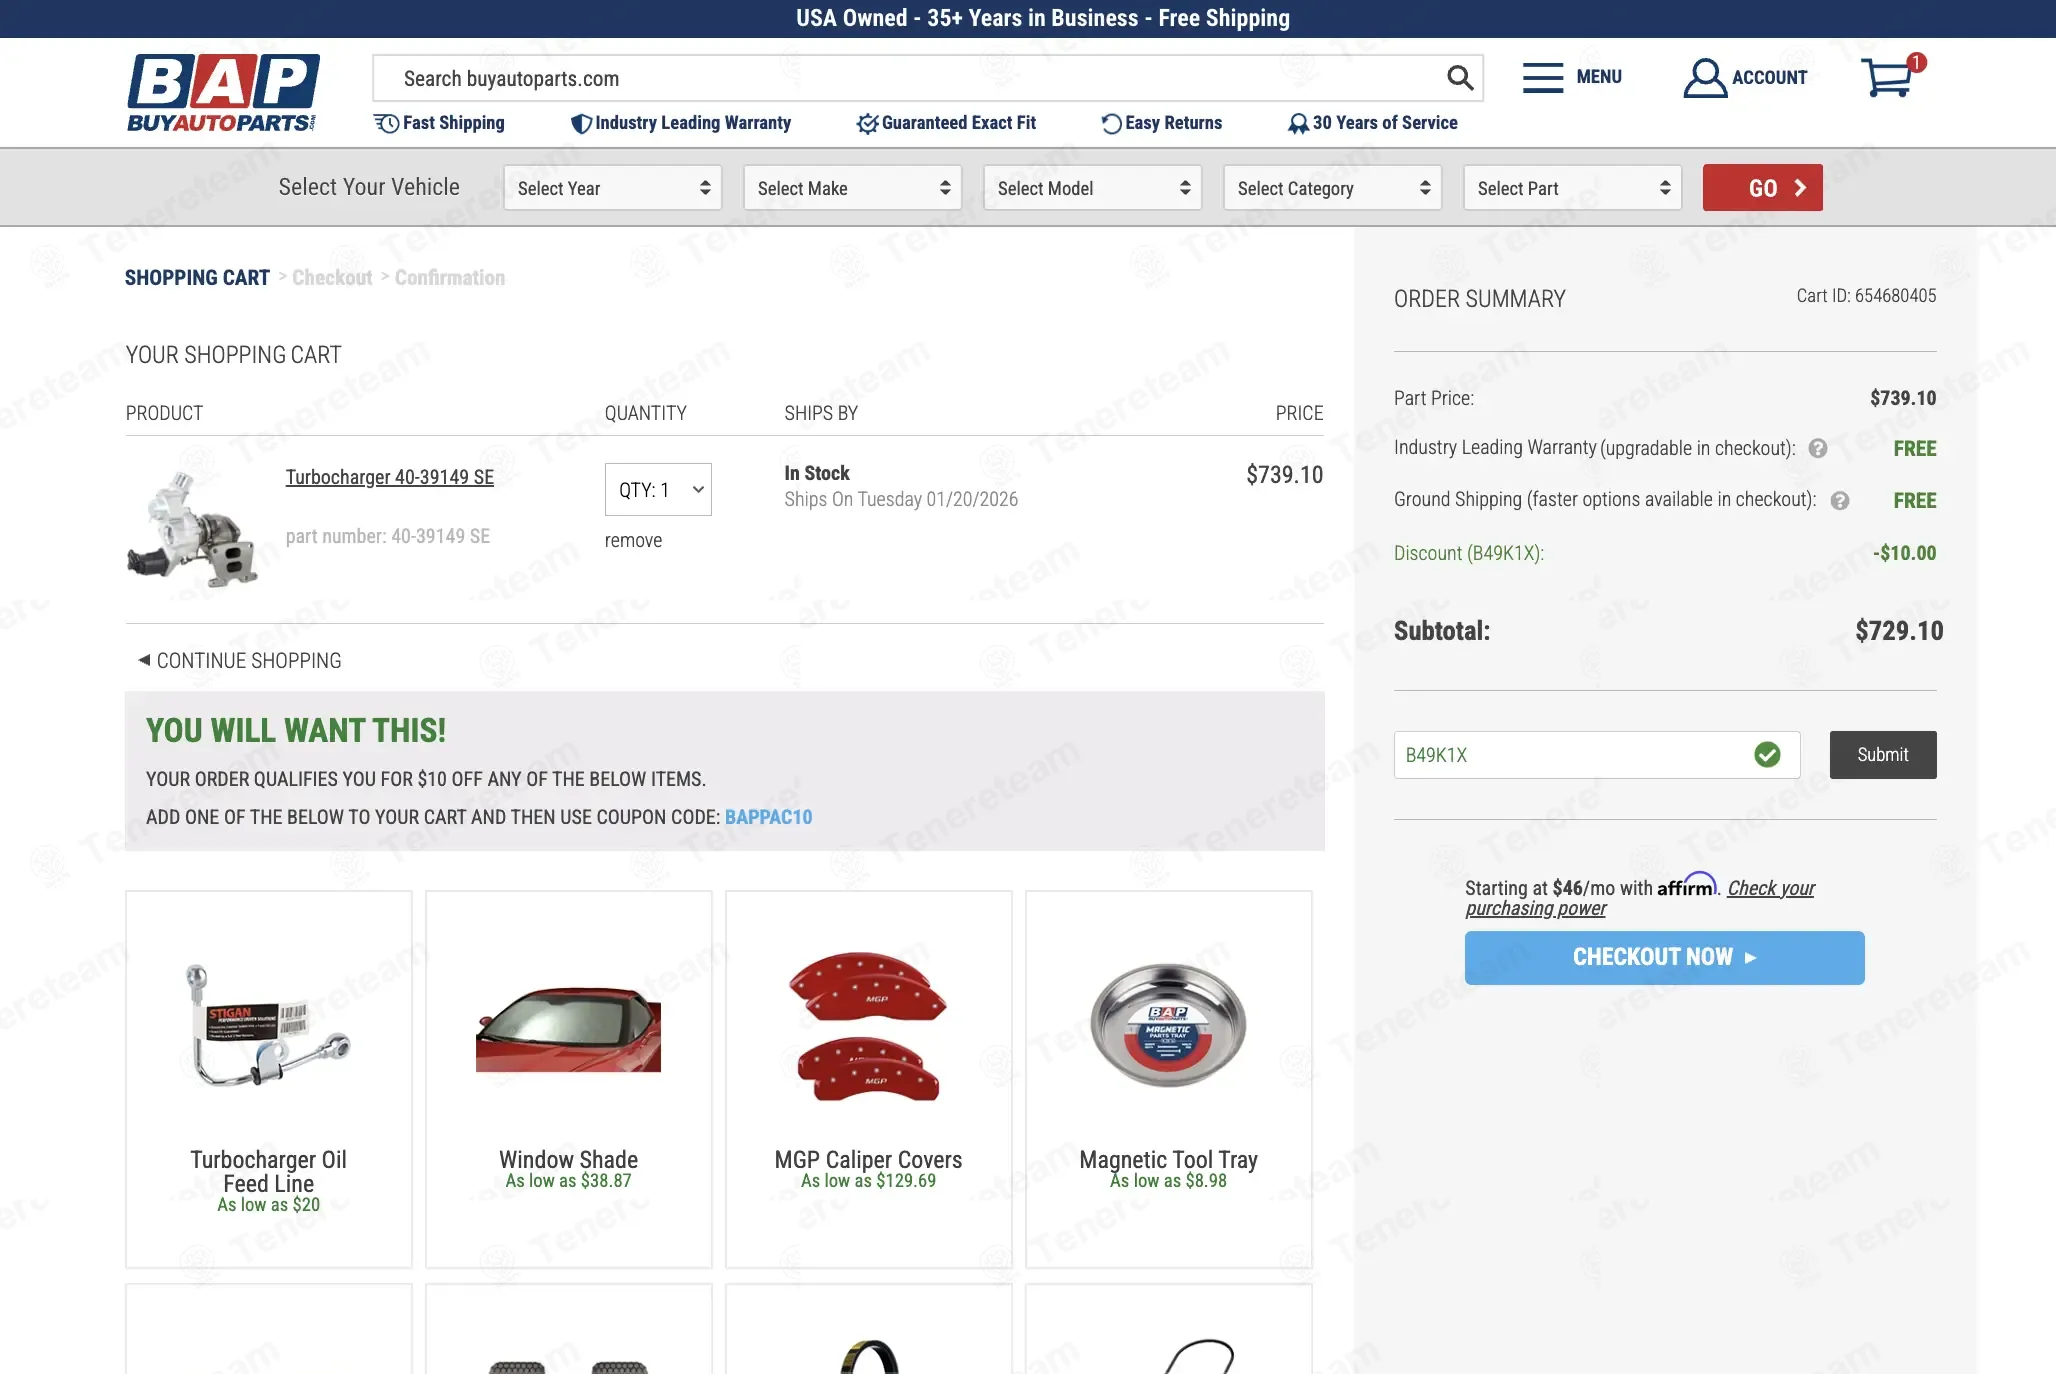2056x1374 pixels.
Task: Expand the QTY: 1 quantity selector
Action: tap(658, 490)
